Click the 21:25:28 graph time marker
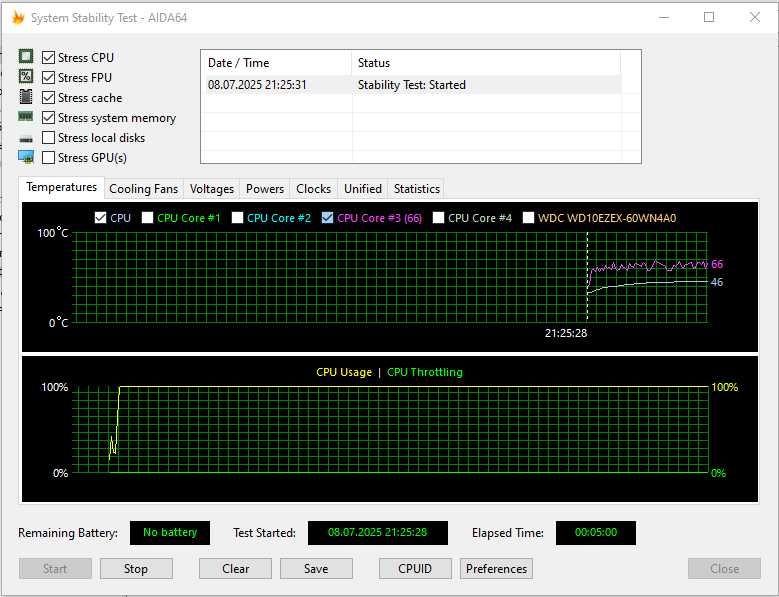 tap(566, 333)
